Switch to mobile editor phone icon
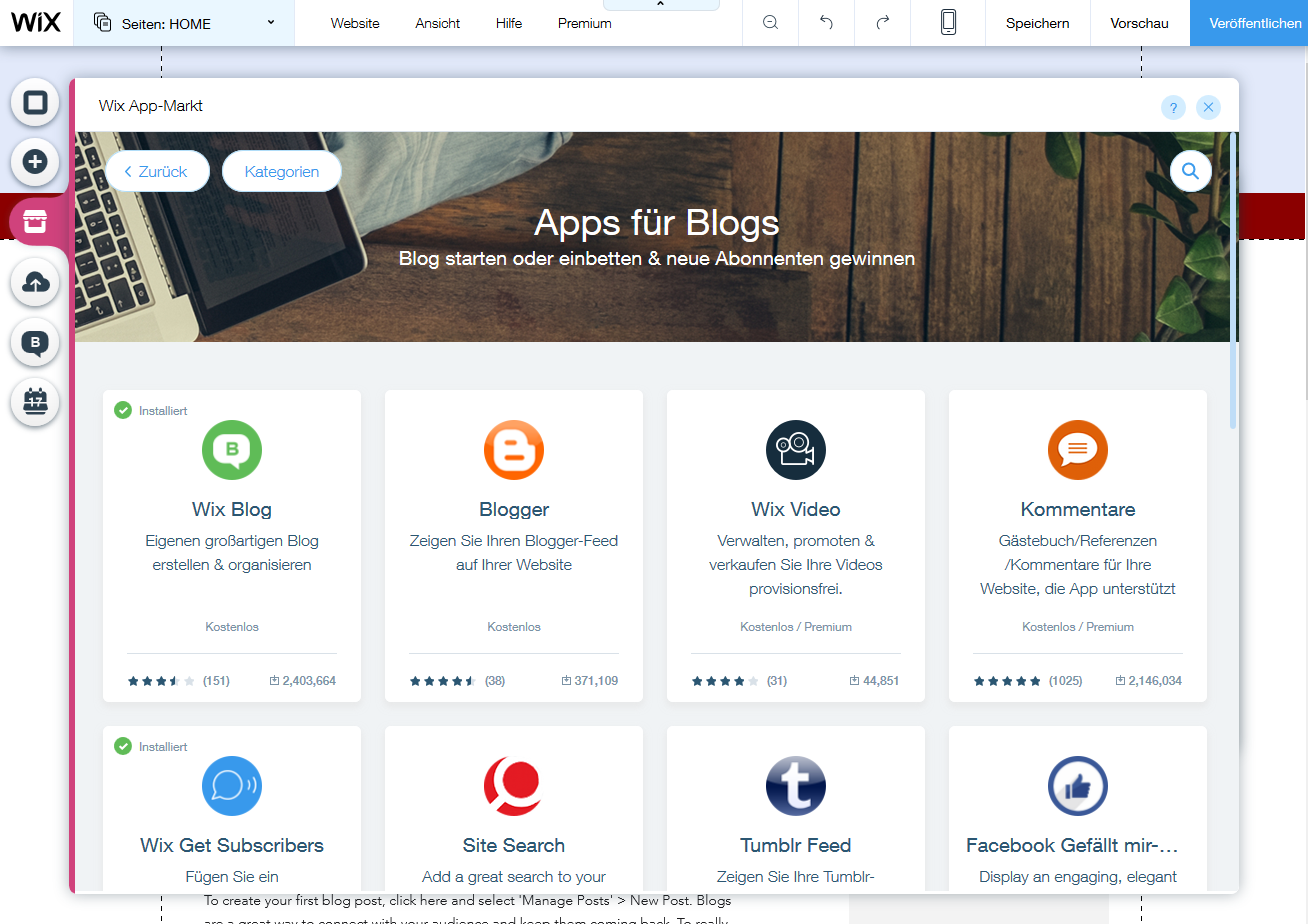The image size is (1308, 924). [x=948, y=23]
